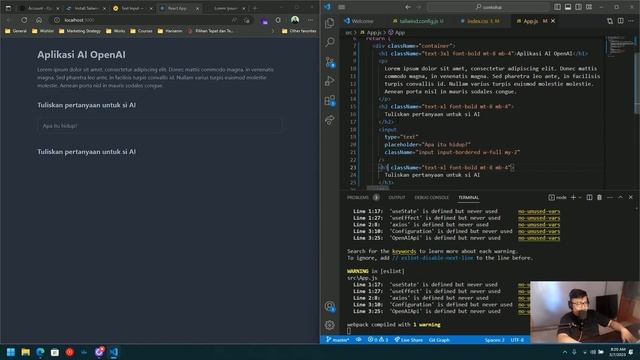Go to the Edge home page icon

[39, 20]
